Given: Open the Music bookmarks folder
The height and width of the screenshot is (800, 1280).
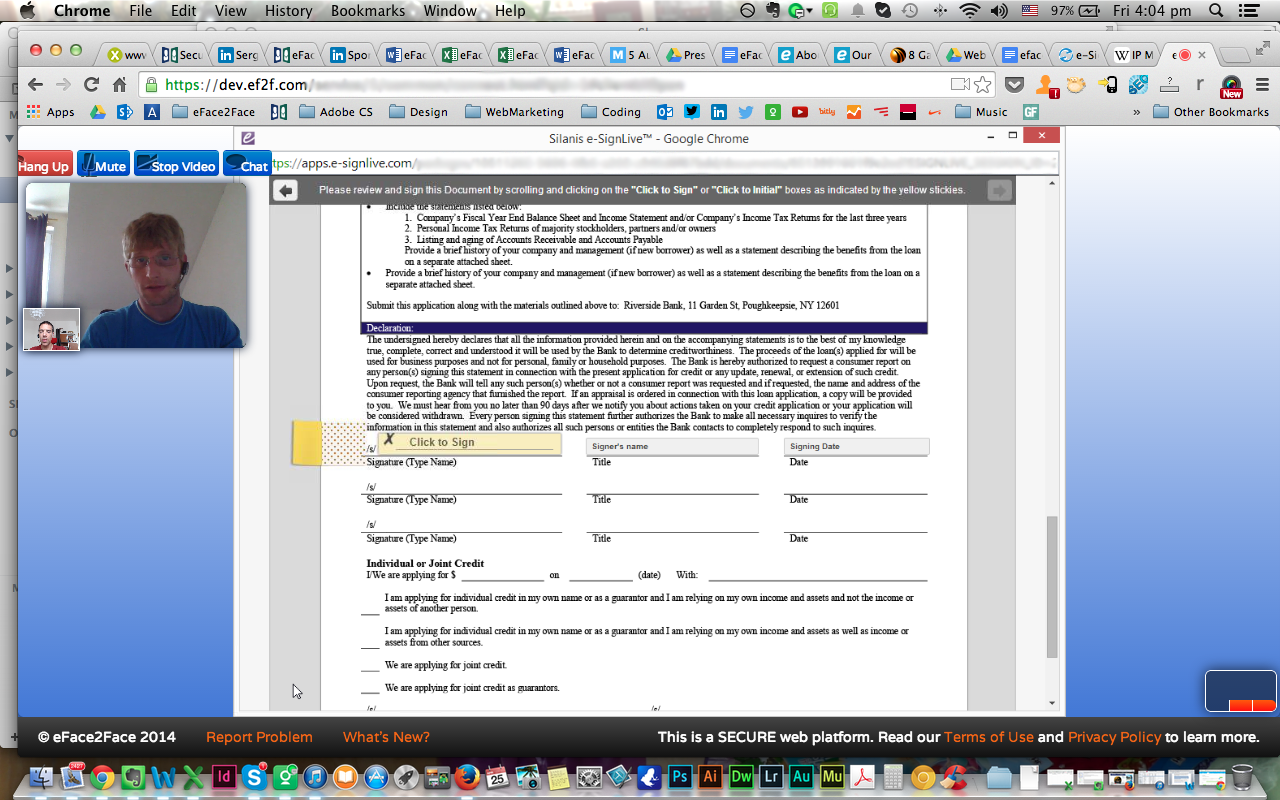Looking at the screenshot, I should (x=981, y=112).
